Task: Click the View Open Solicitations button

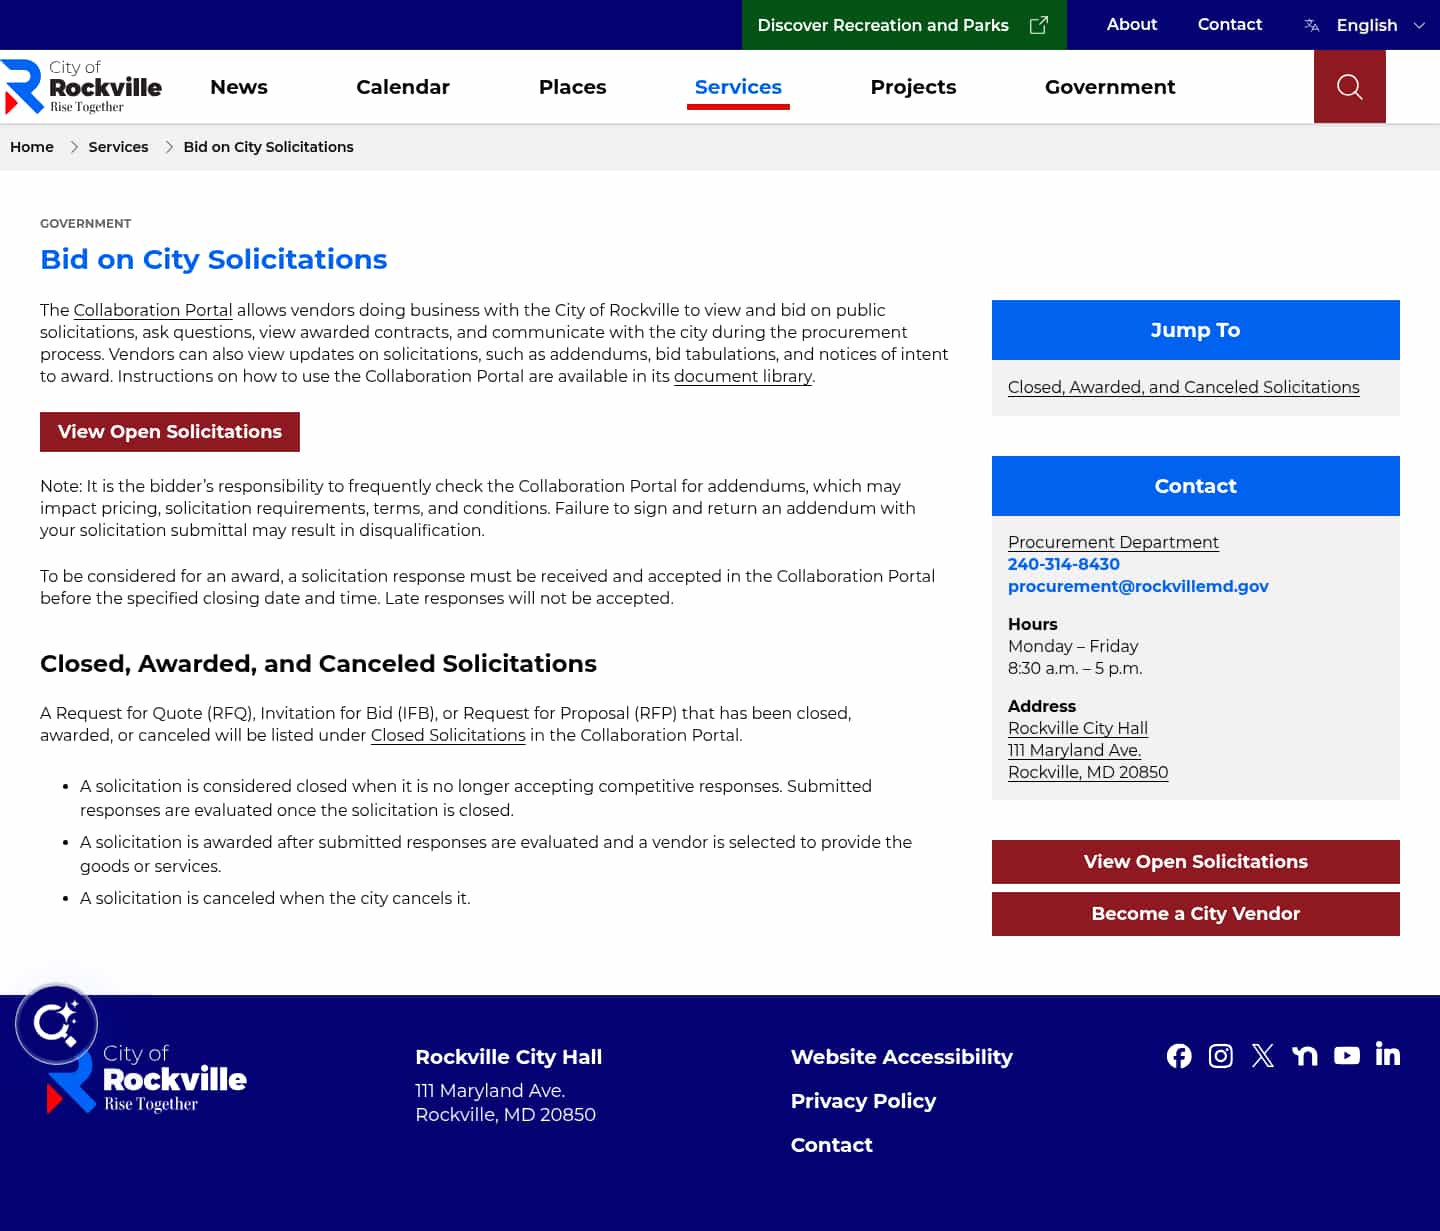Action: click(169, 431)
